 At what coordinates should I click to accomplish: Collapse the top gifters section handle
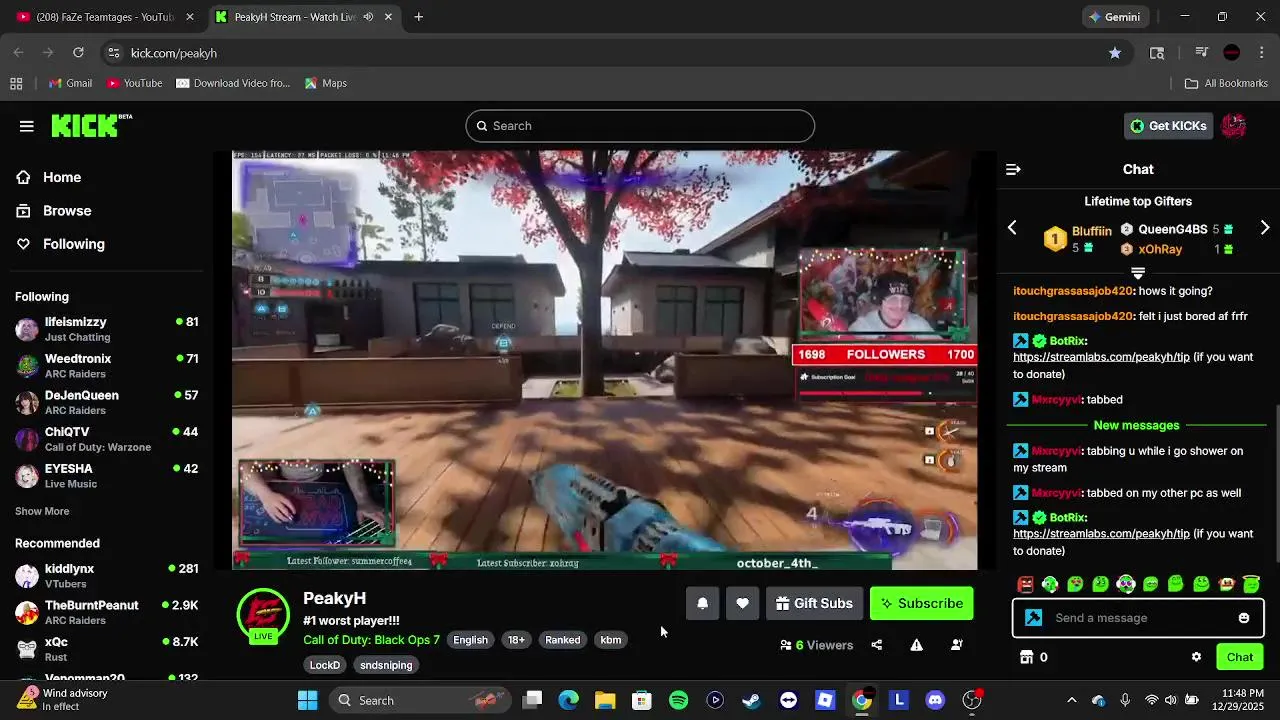(x=1138, y=272)
